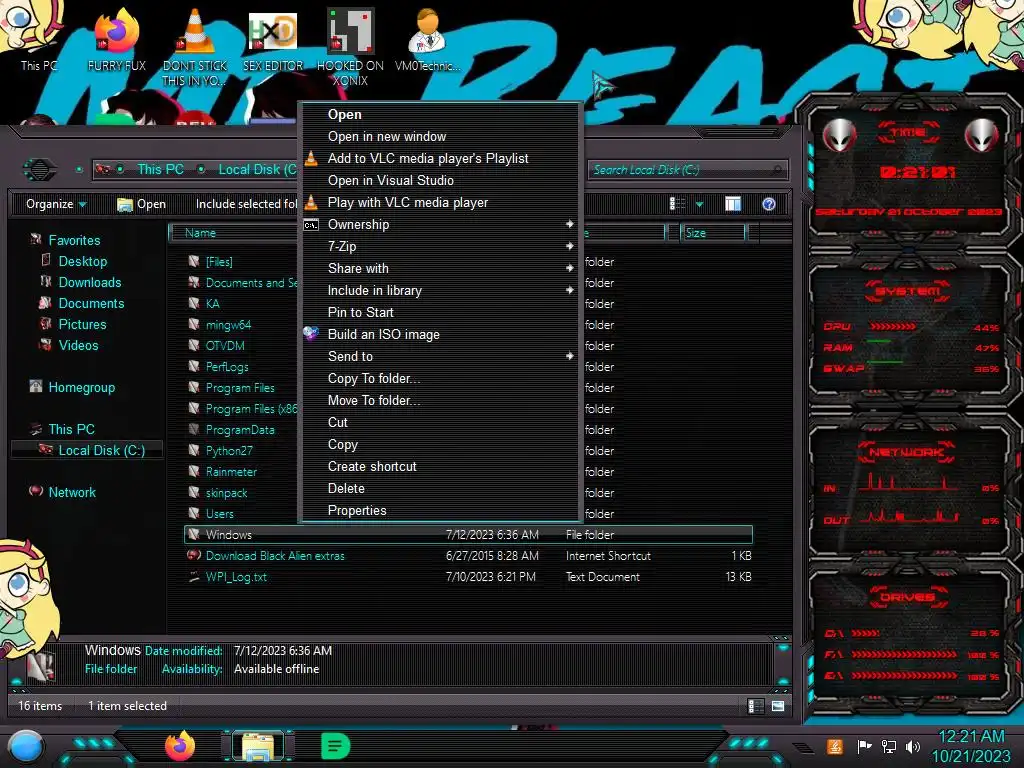Click Local Disk breadcrumb in address bar
Screen dimensions: 1024x768
click(x=257, y=169)
